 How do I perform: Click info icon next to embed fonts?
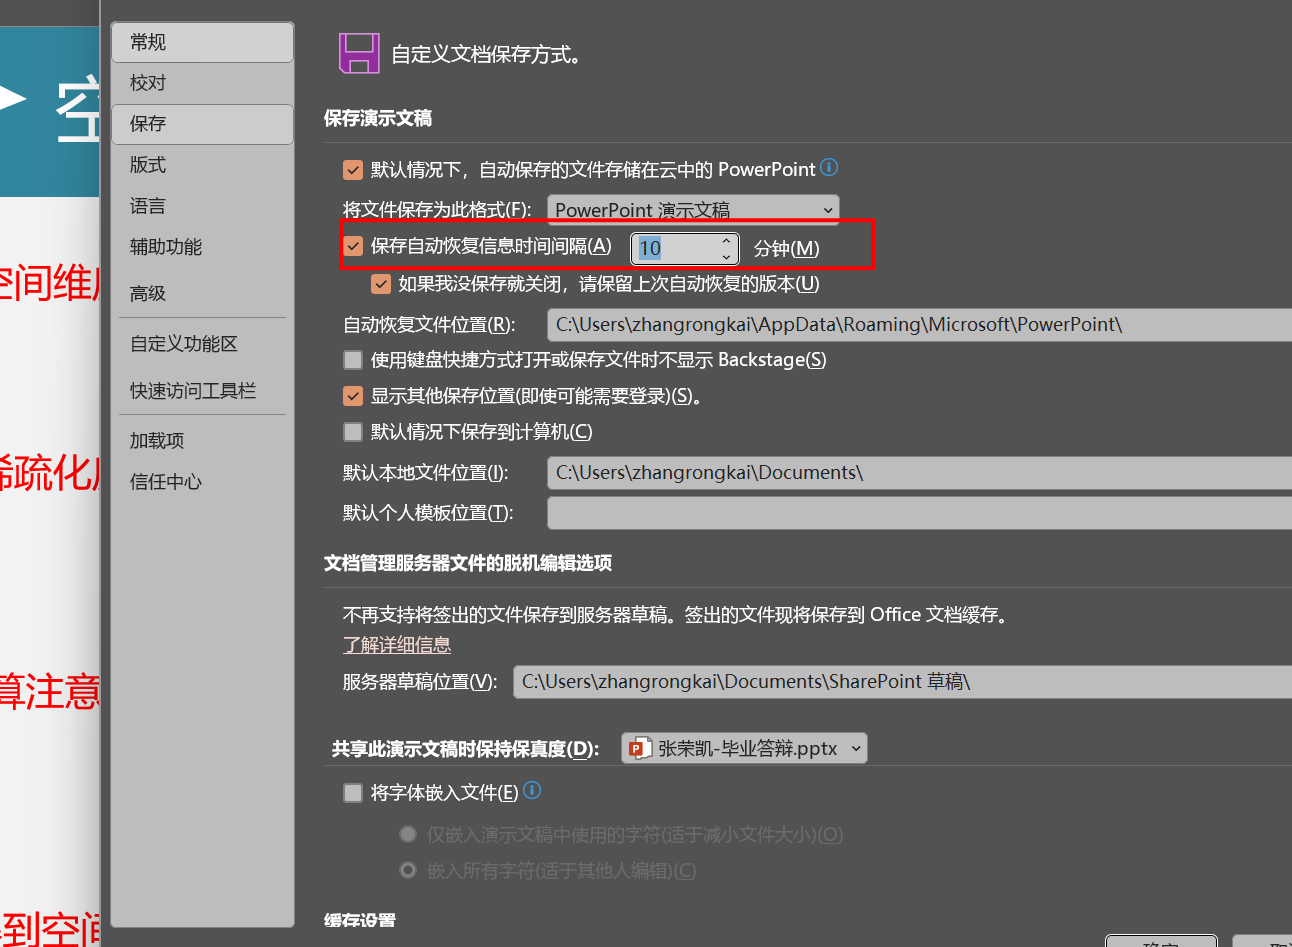[532, 790]
